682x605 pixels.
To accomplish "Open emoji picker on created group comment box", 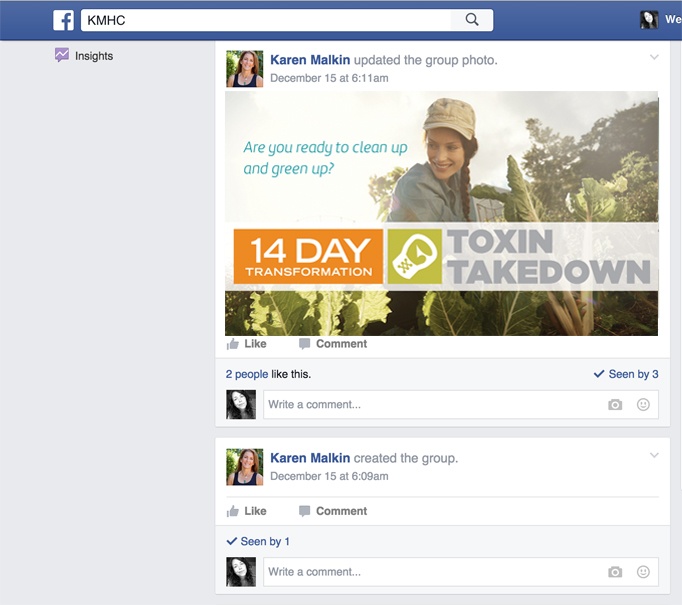I will tap(643, 572).
